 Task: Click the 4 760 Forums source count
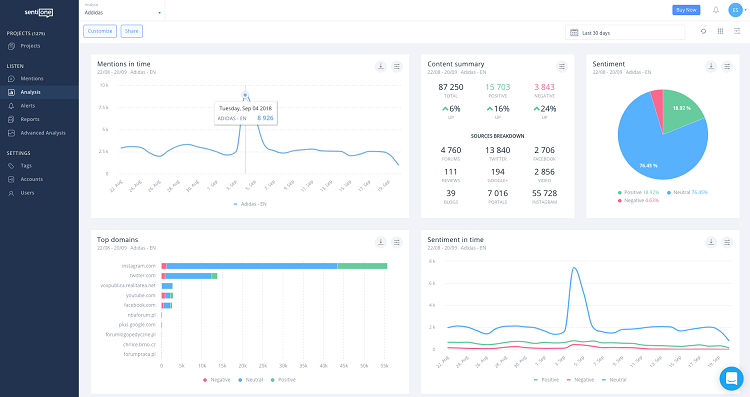click(x=451, y=150)
